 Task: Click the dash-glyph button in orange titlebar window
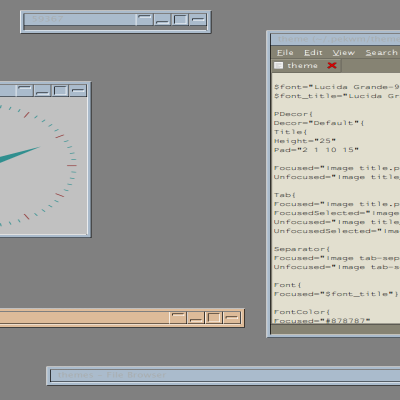(x=232, y=318)
